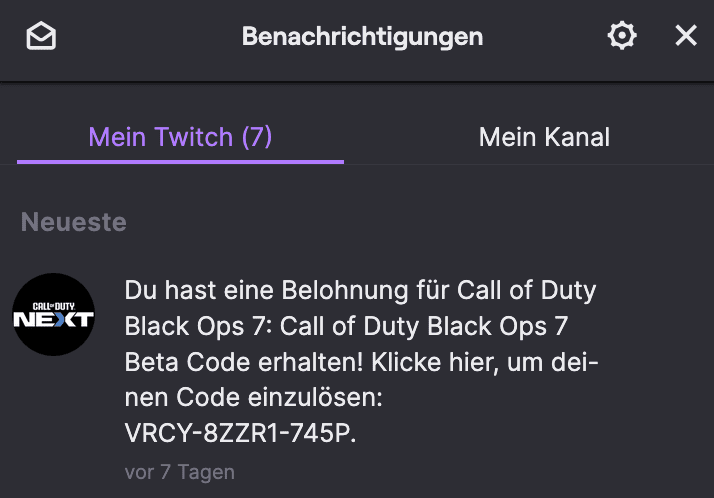This screenshot has height=498, width=714.
Task: Click the code VRCY-8ZZR1-745P
Action: (x=239, y=435)
